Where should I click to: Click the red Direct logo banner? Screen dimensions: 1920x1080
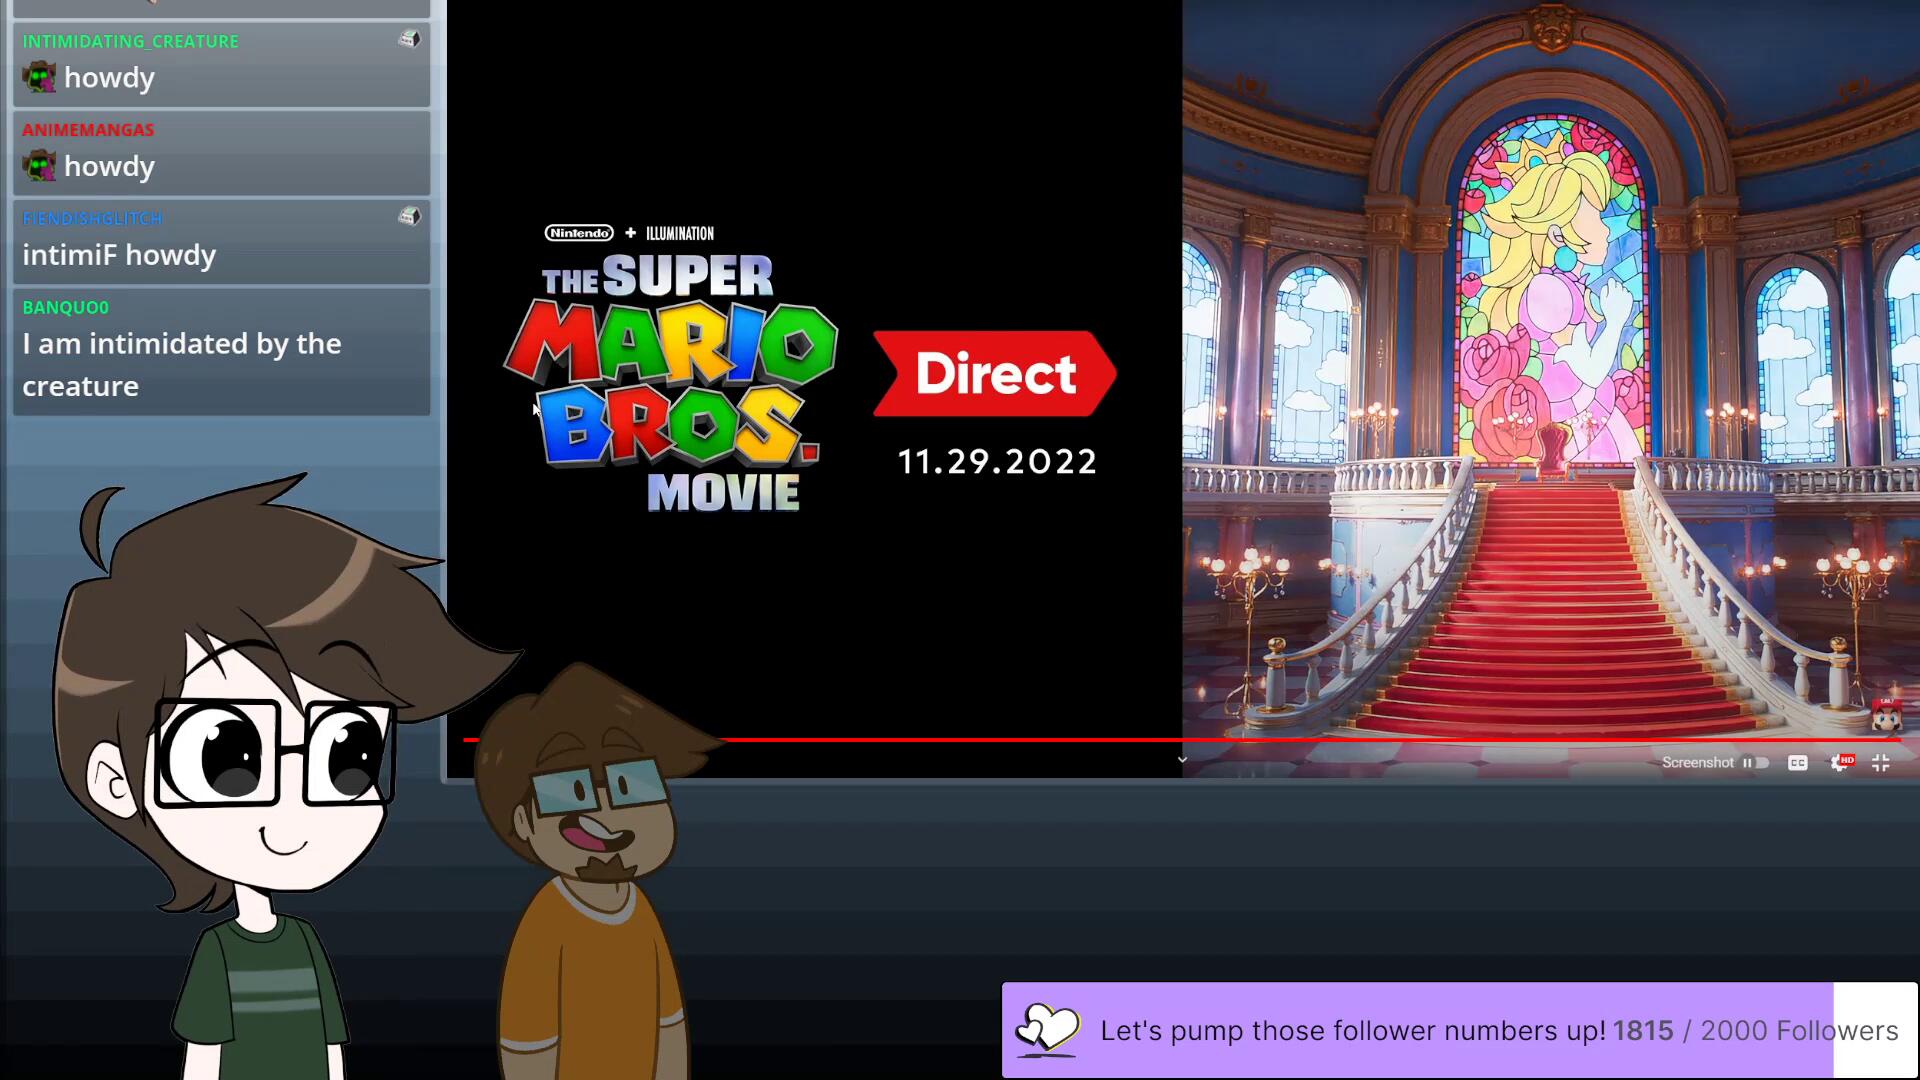point(994,373)
